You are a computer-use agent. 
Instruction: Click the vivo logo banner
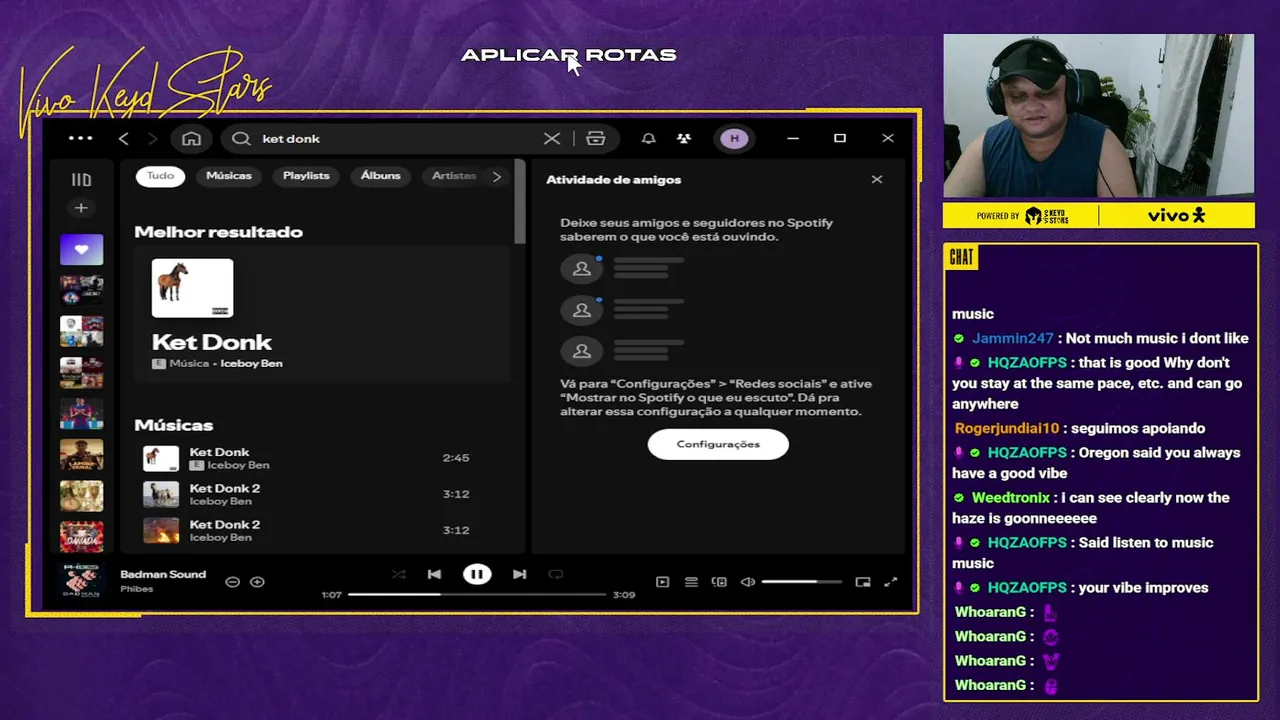click(x=1176, y=216)
